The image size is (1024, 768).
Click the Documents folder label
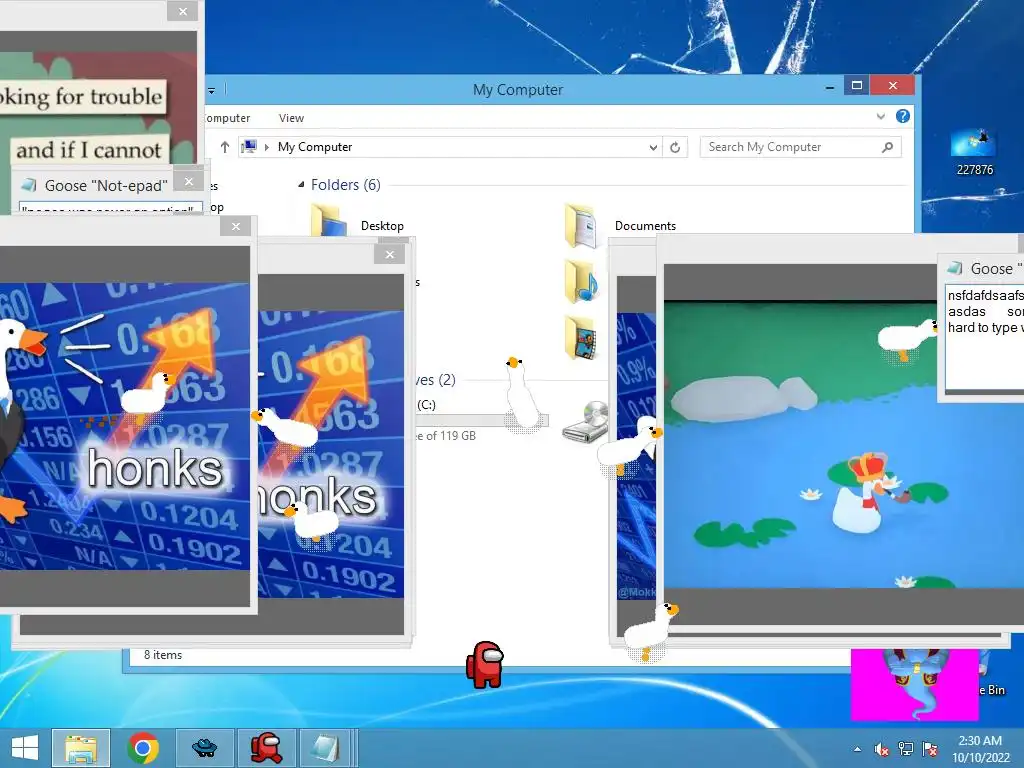(645, 226)
